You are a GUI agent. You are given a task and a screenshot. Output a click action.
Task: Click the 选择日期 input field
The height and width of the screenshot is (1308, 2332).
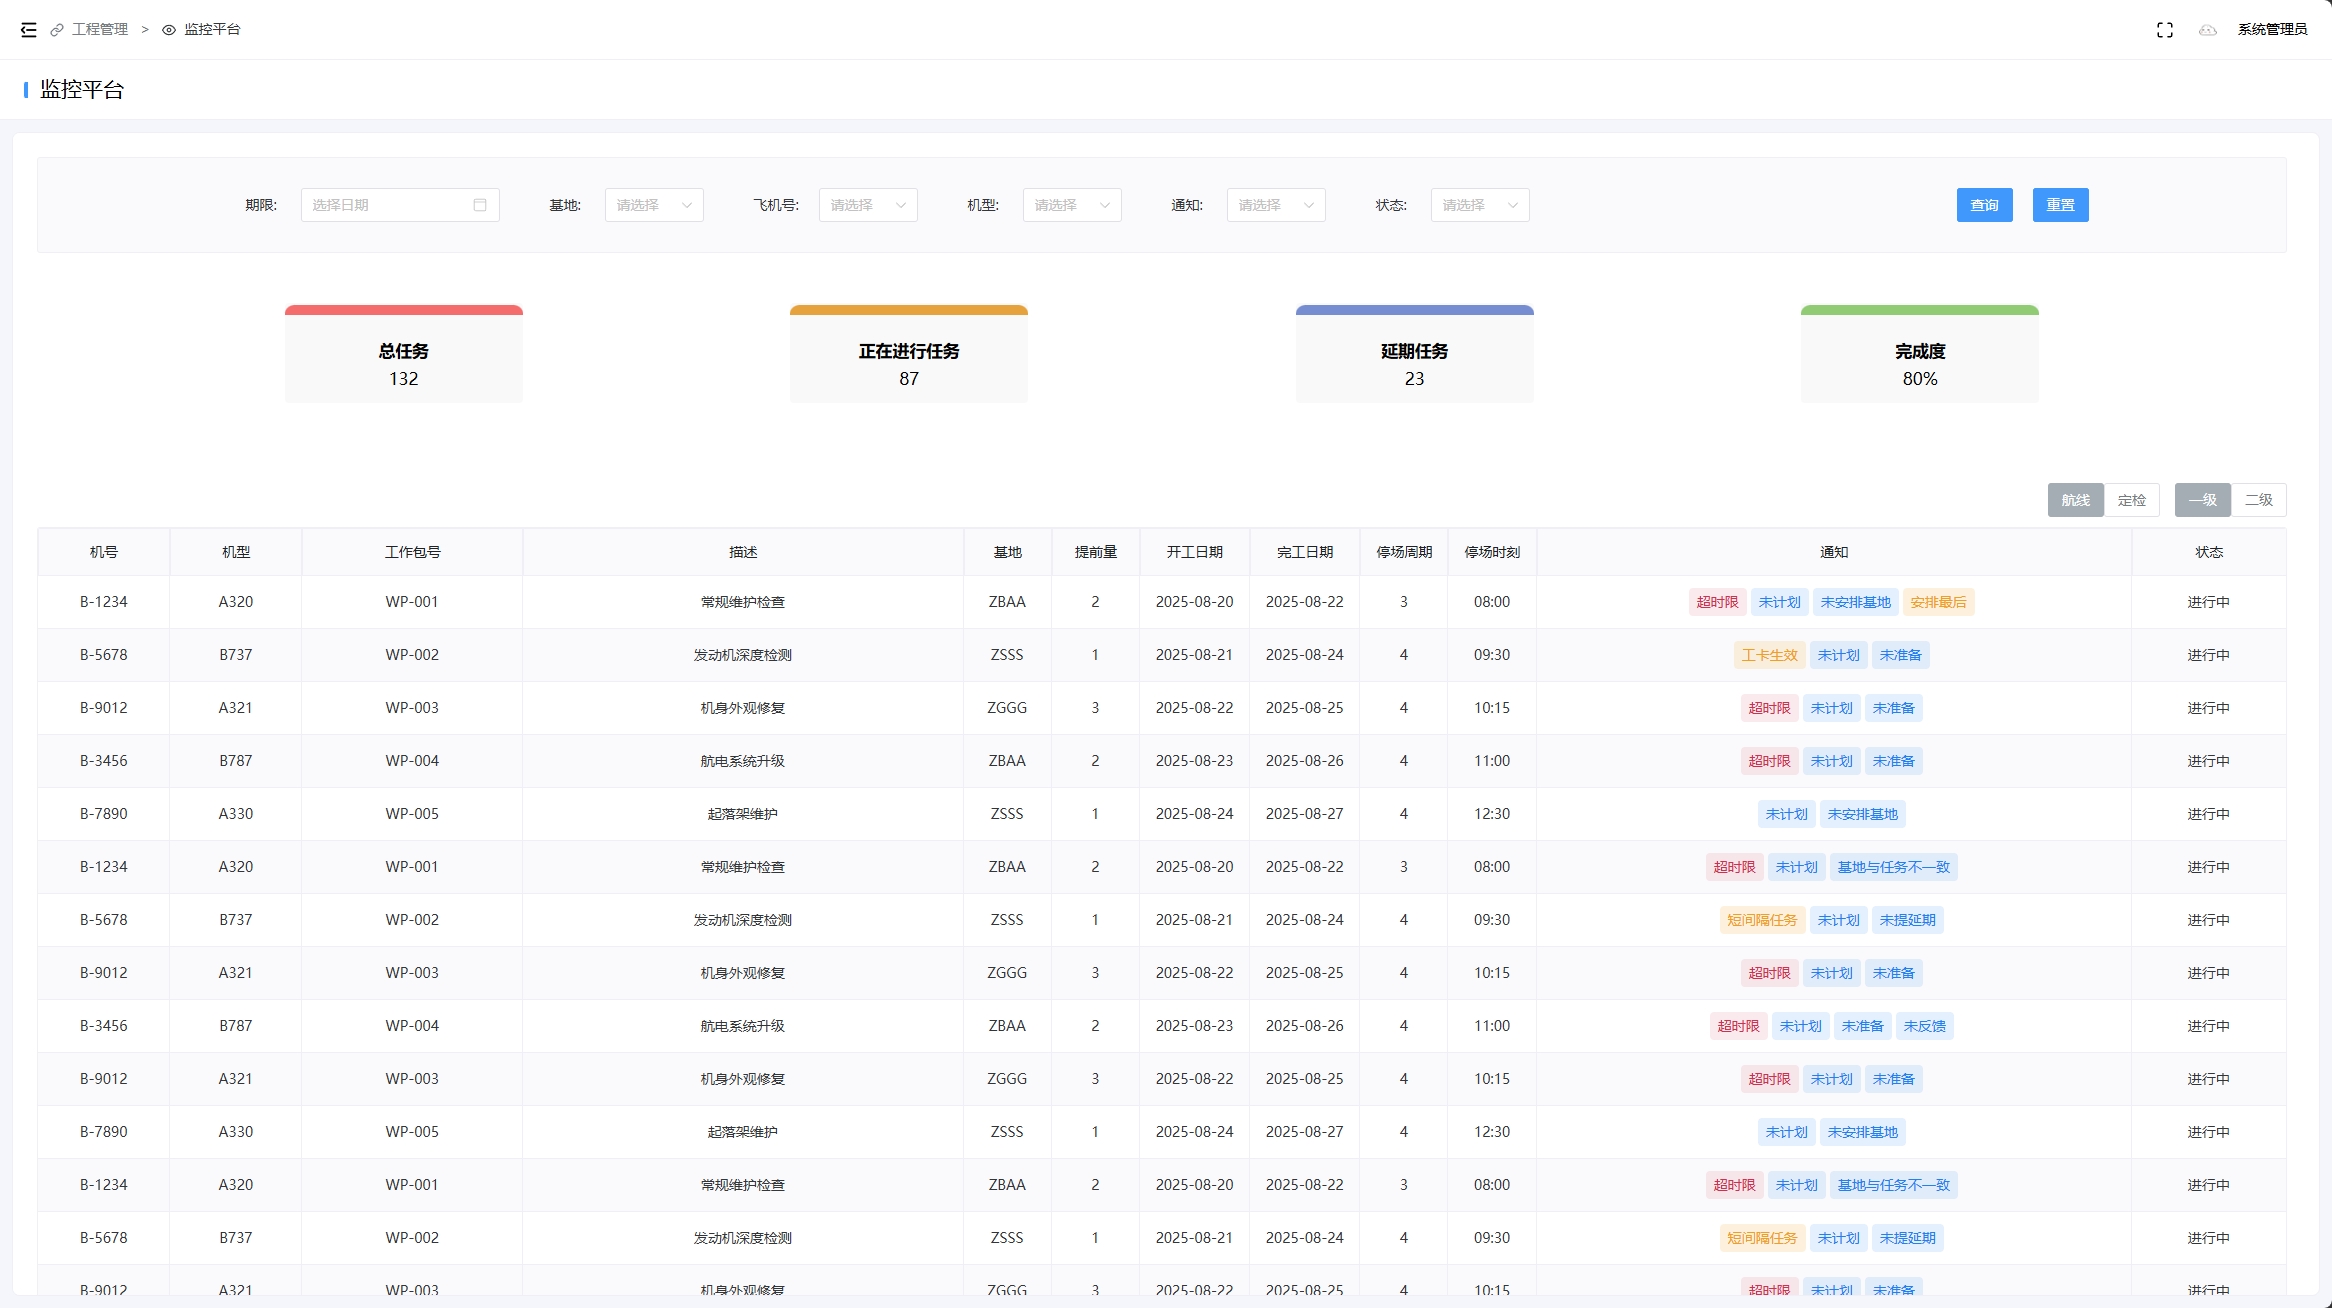point(400,205)
